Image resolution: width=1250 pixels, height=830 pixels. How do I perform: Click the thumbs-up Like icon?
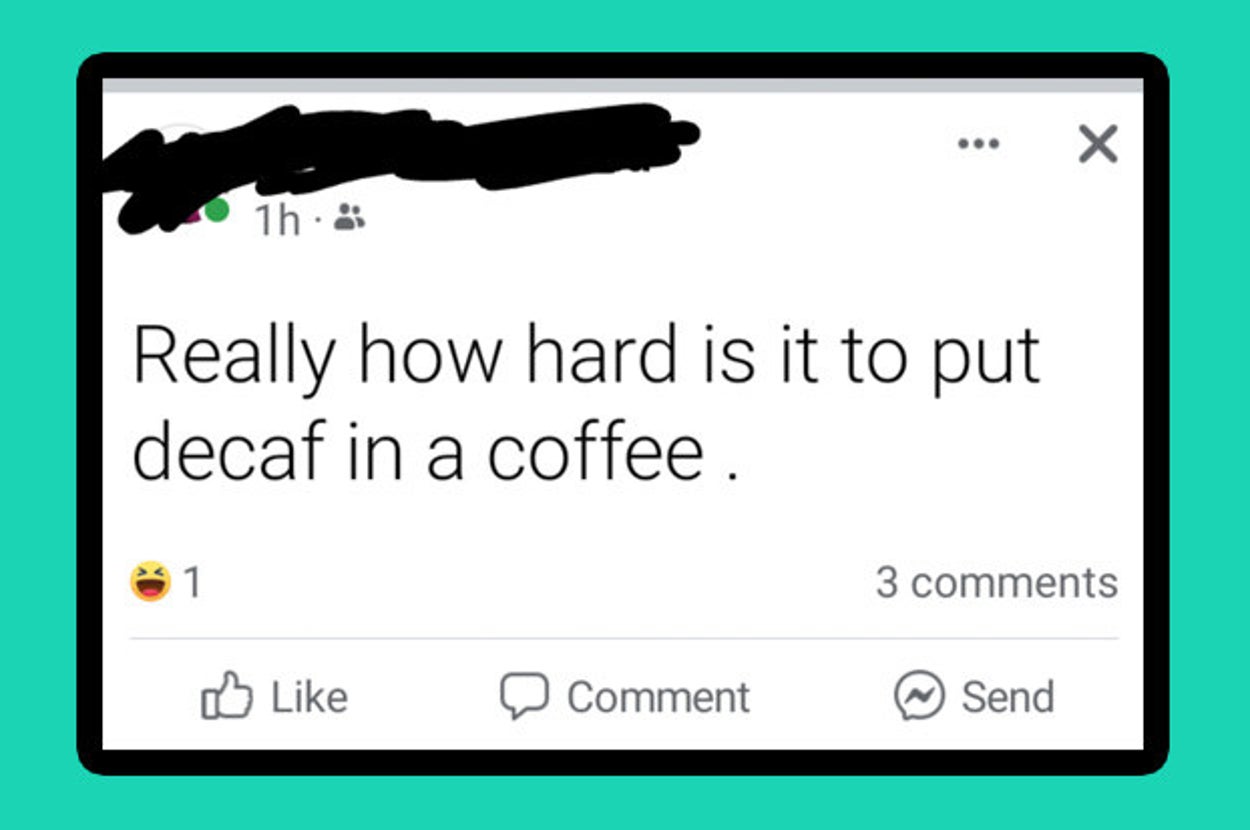point(227,697)
